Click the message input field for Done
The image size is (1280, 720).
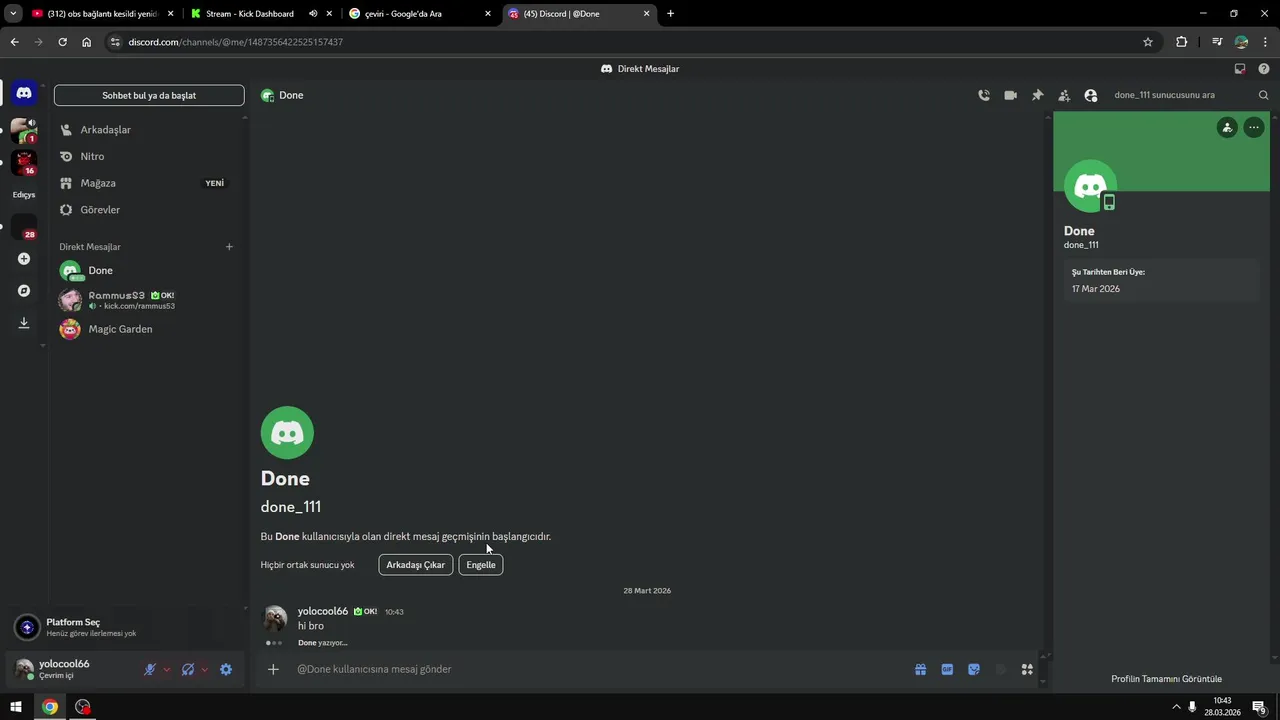click(x=600, y=669)
